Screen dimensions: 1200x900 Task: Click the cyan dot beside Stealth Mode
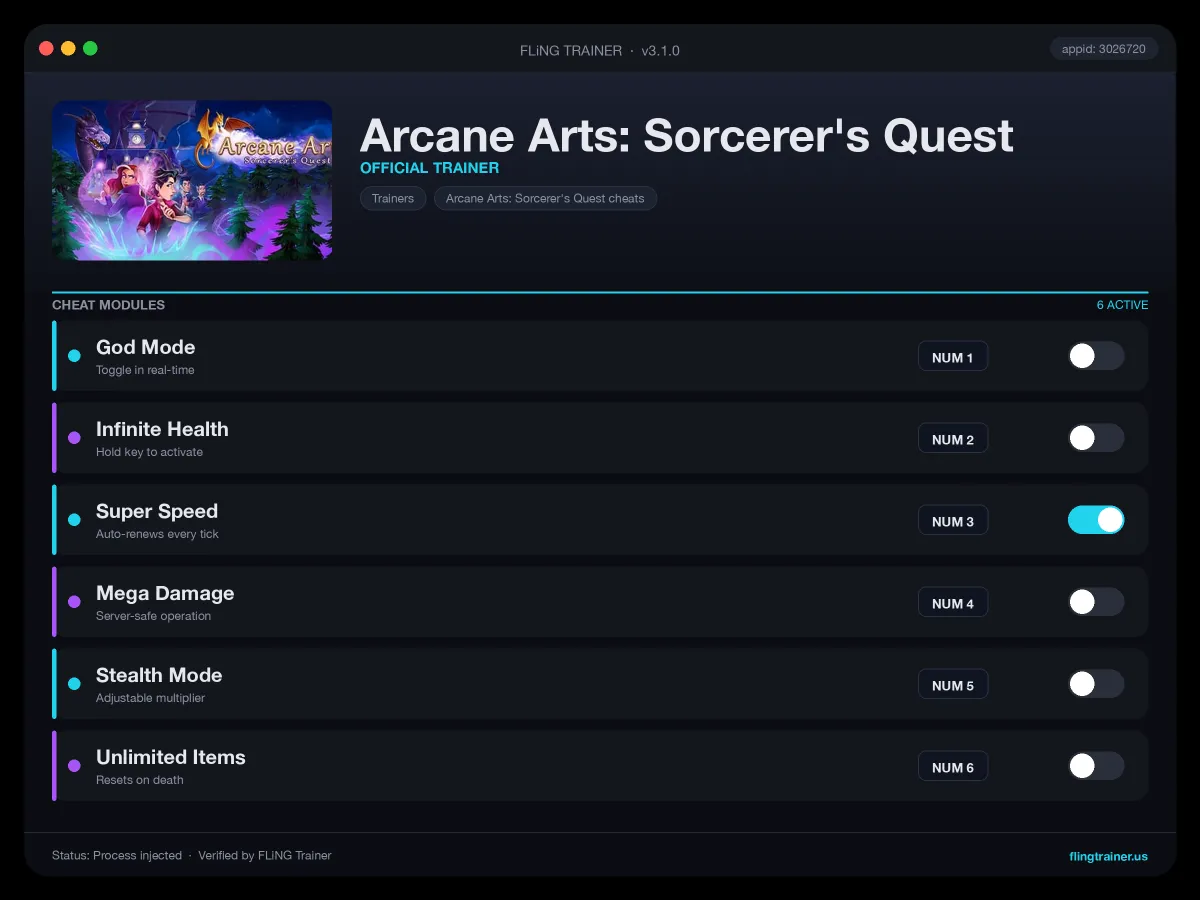(x=74, y=684)
